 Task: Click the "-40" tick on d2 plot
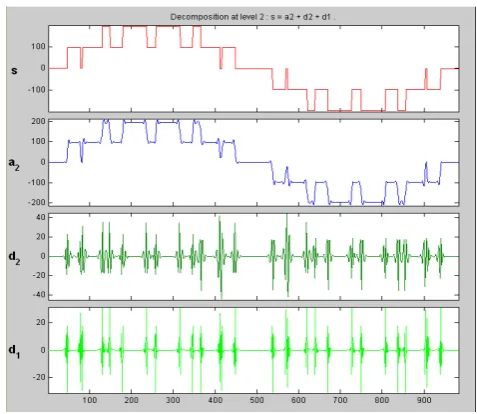coord(39,295)
